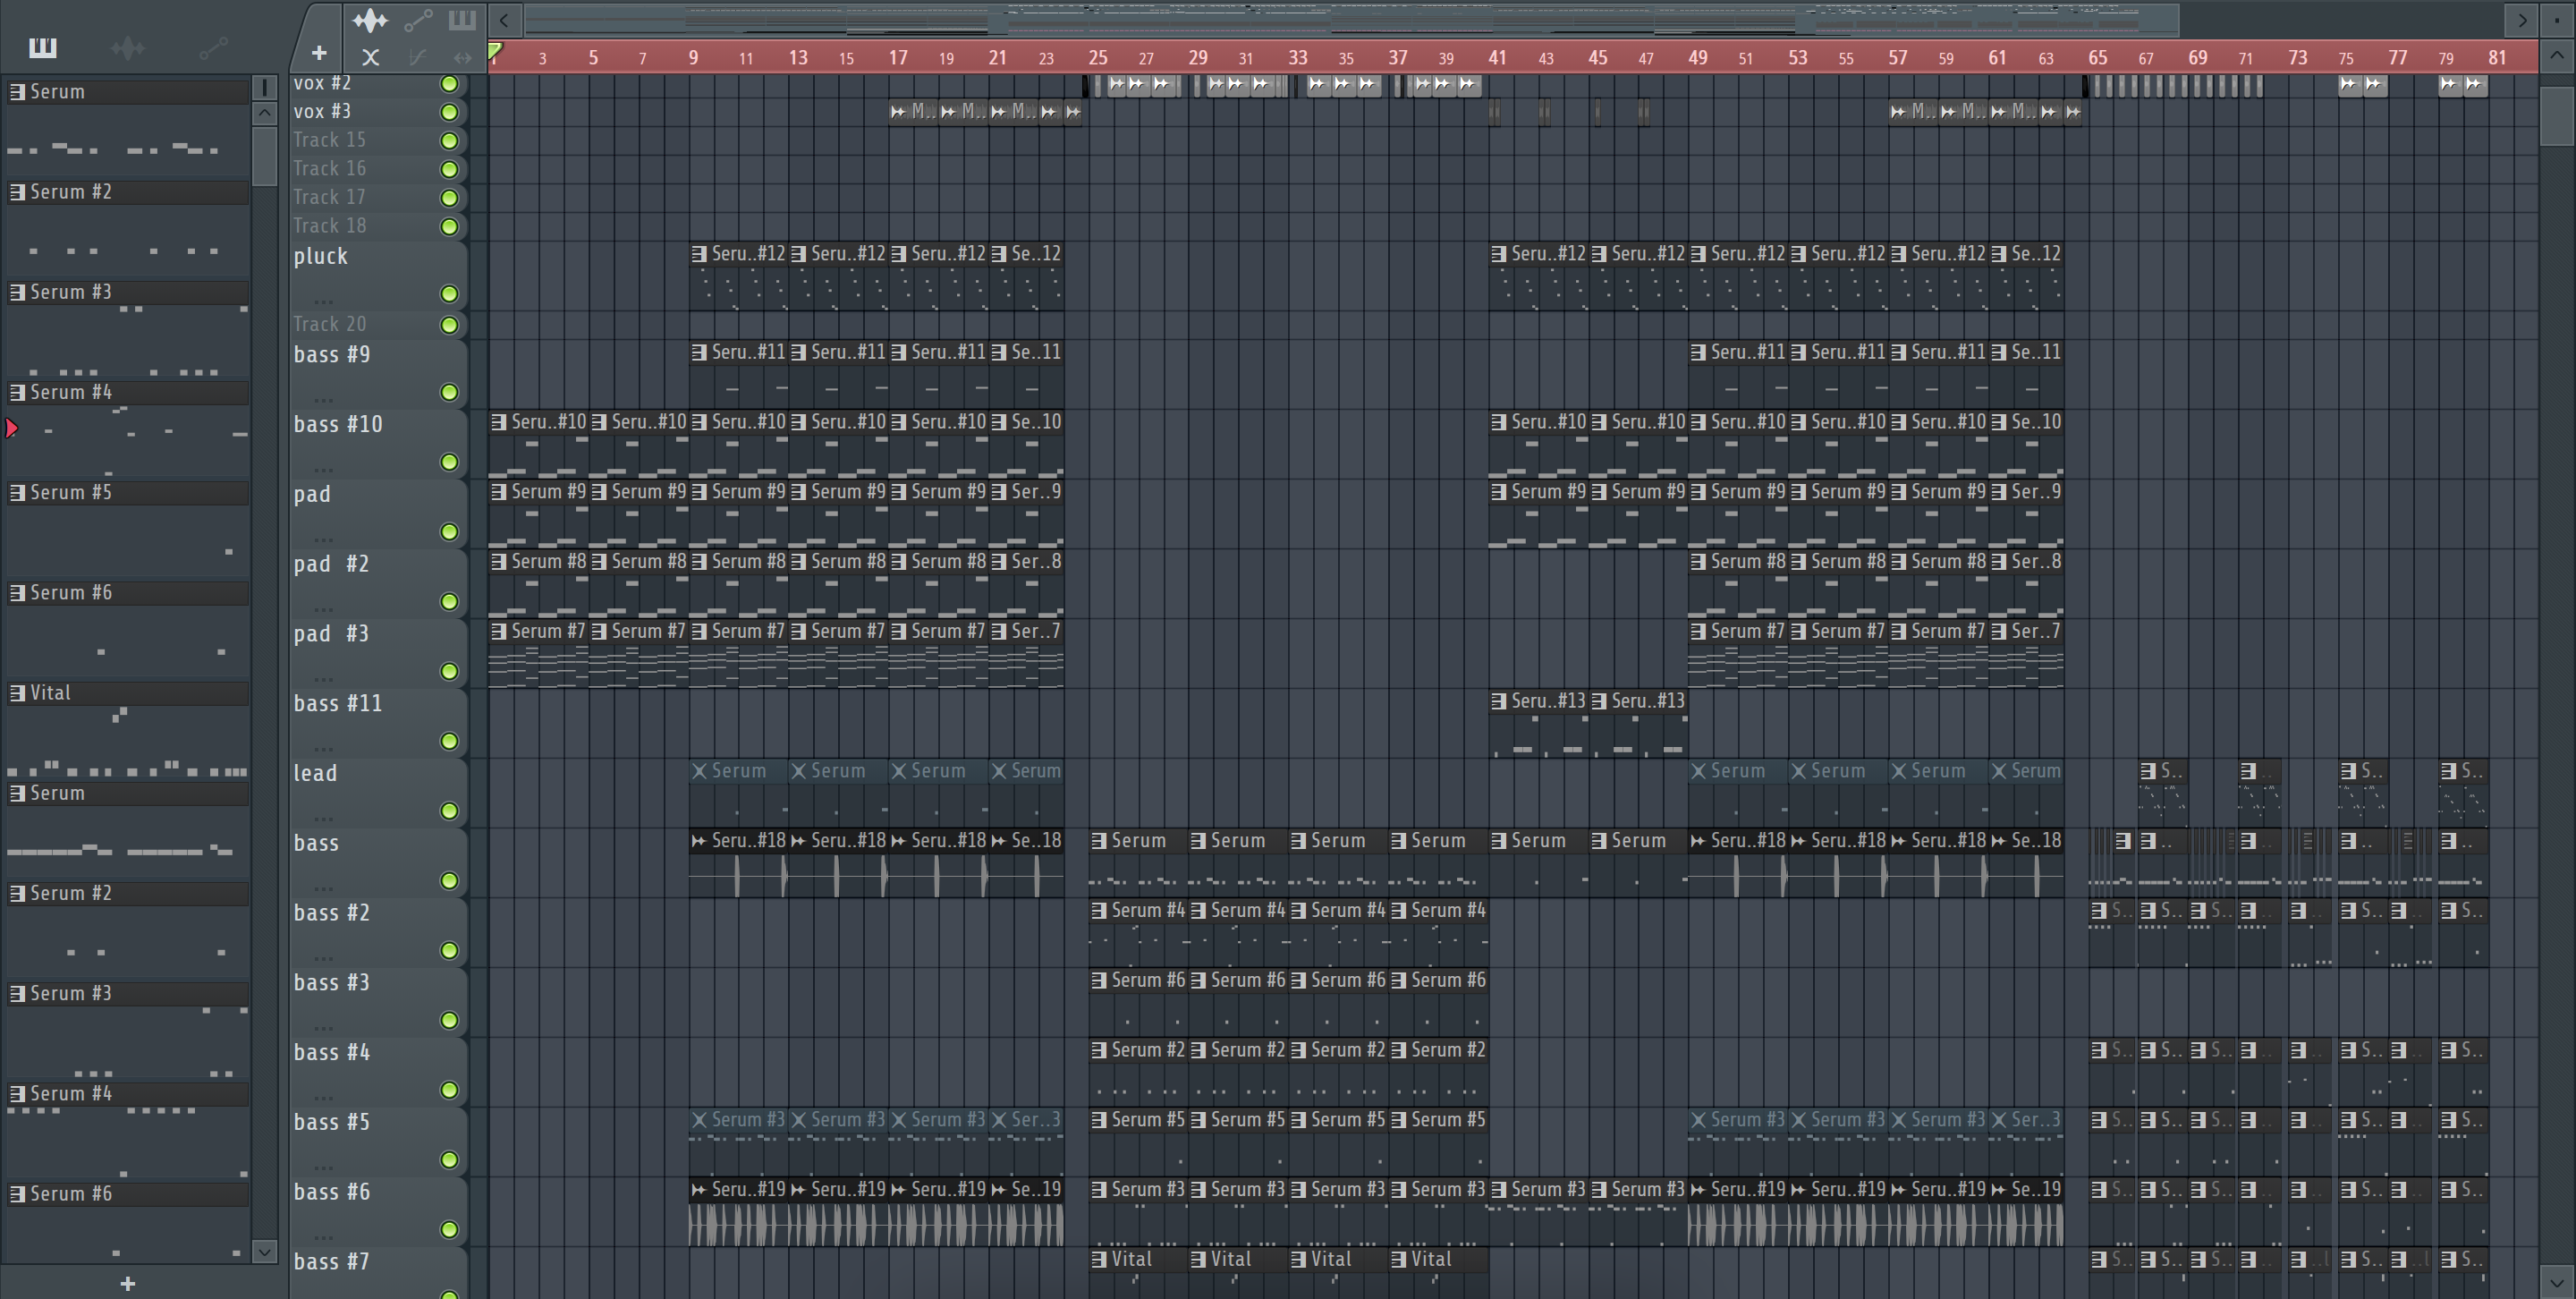2576x1299 pixels.
Task: Jump to bar 65 on the timeline ruler
Action: tap(2097, 57)
